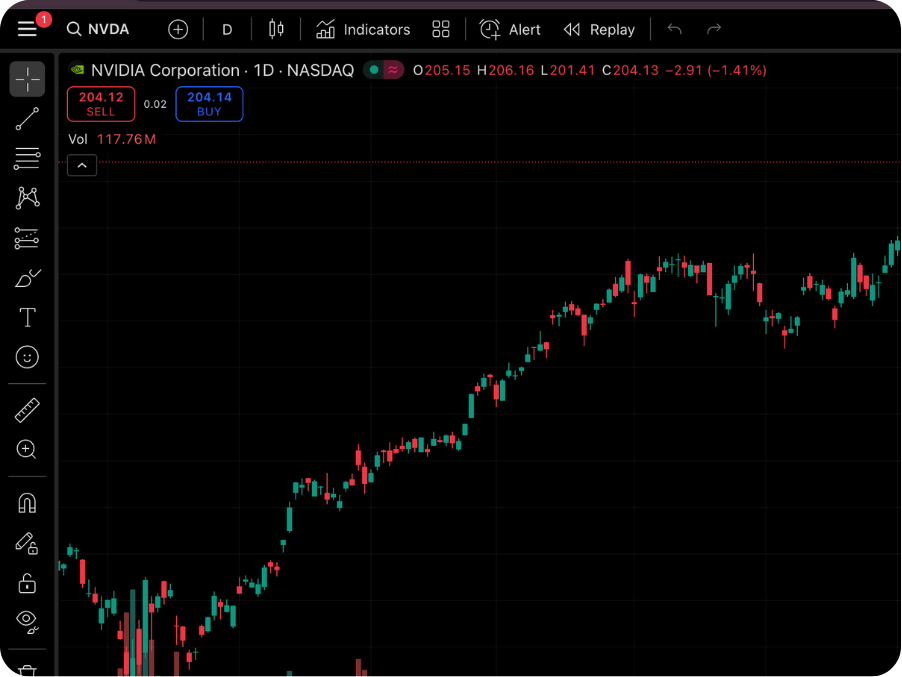Toggle Magnet mode on
Viewport: 902px width, 677px height.
tap(27, 503)
